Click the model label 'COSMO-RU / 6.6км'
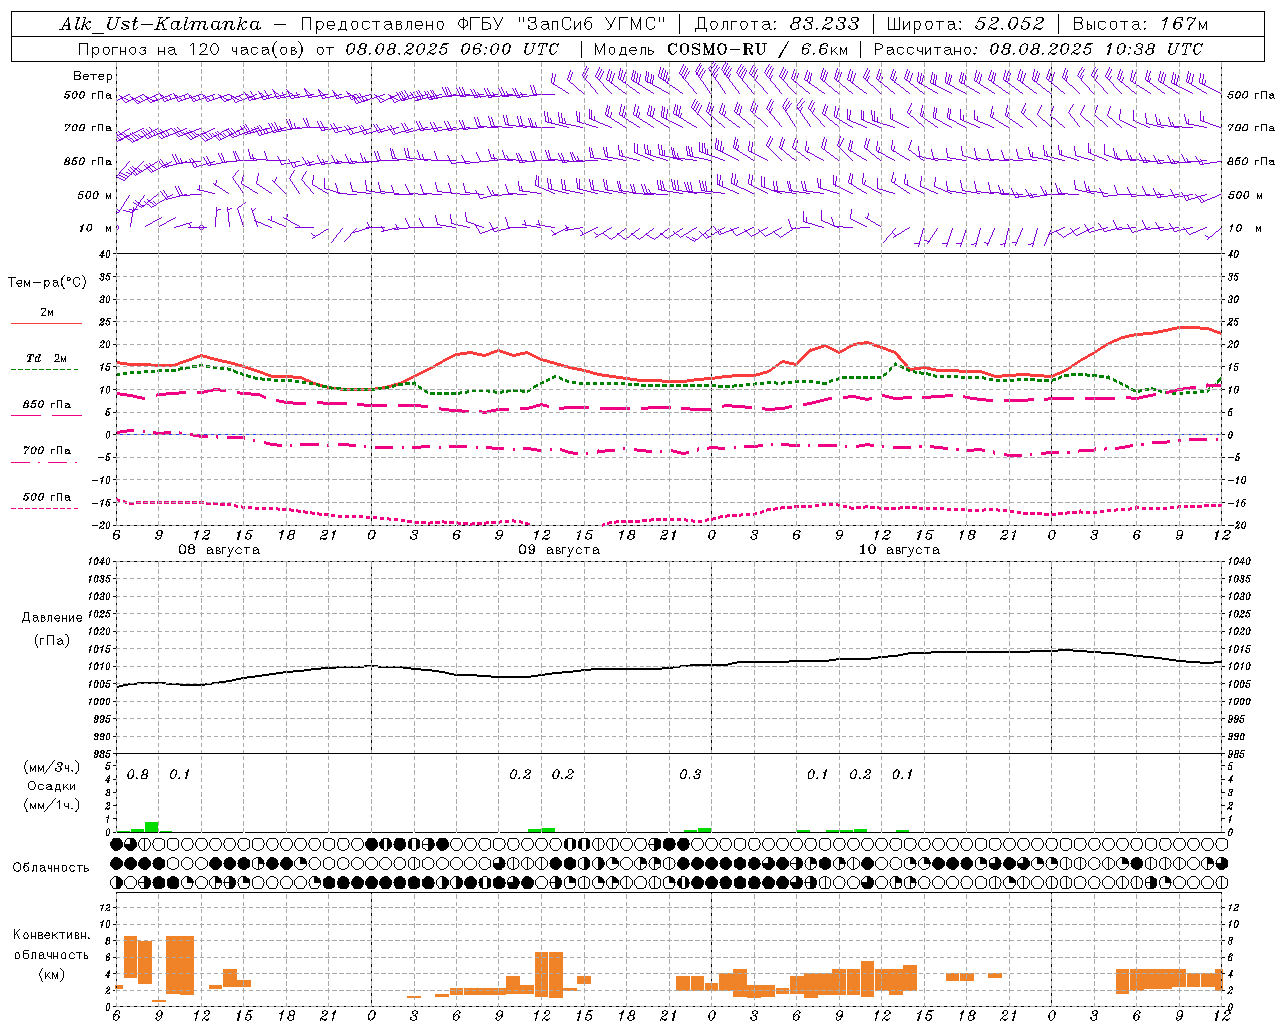The height and width of the screenshot is (1024, 1280). click(x=757, y=49)
